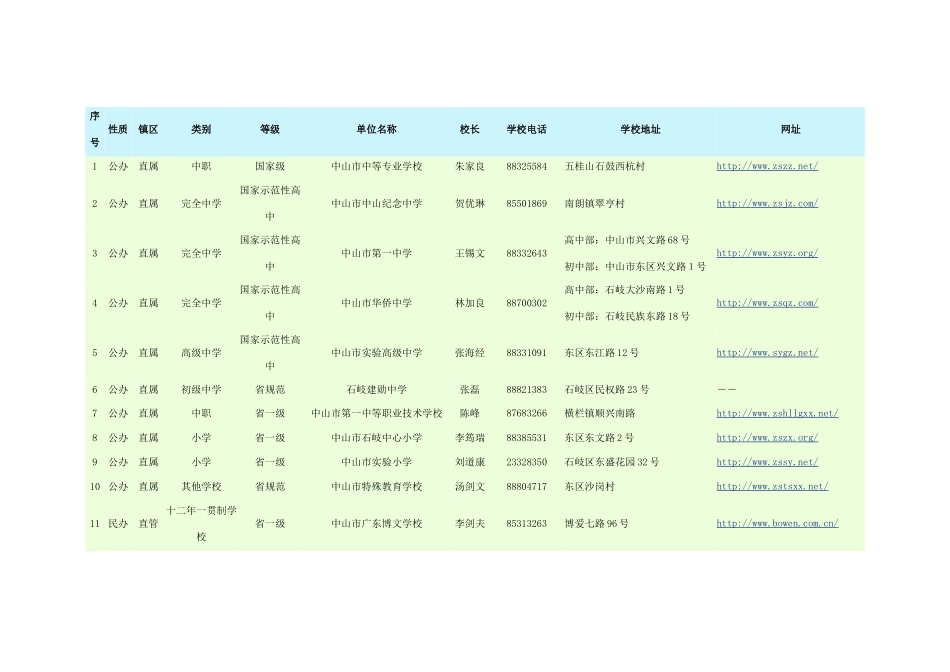Click the address 东区东江路12号
The height and width of the screenshot is (672, 950).
tap(602, 353)
